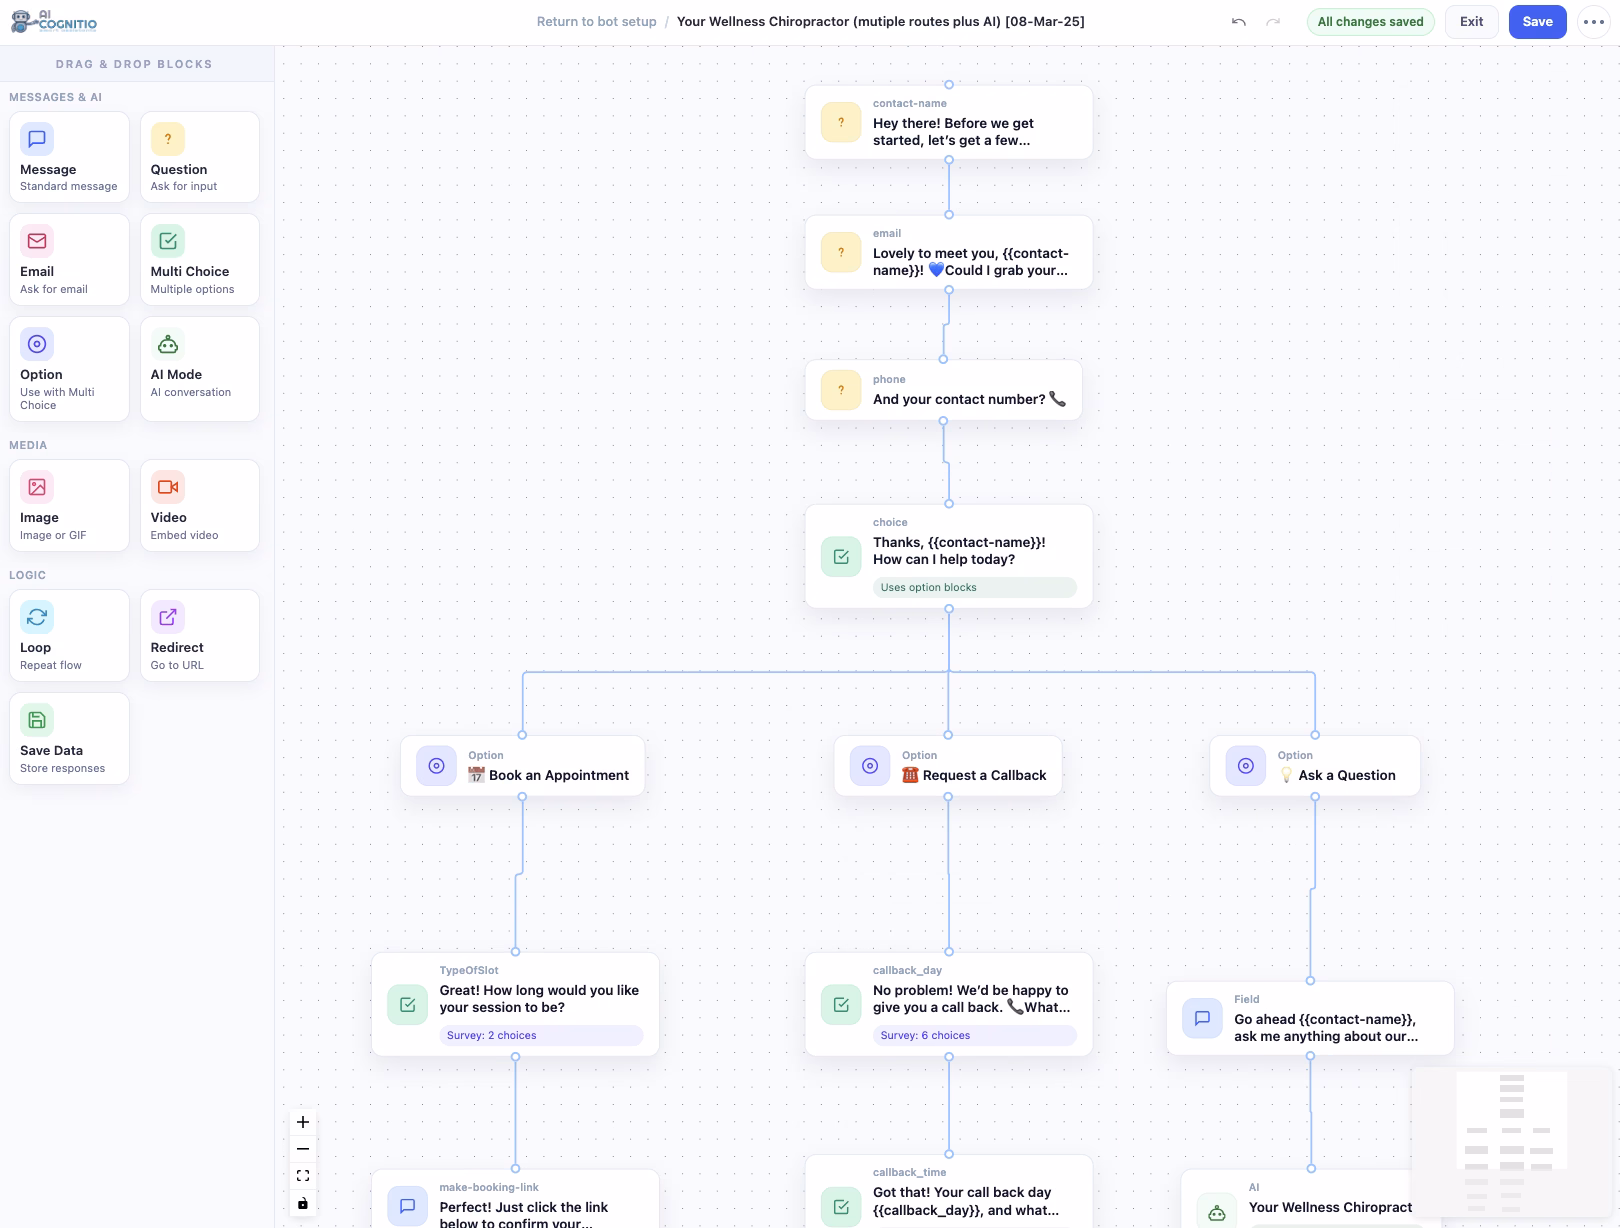Select the Image block icon
Image resolution: width=1620 pixels, height=1228 pixels.
tap(37, 487)
